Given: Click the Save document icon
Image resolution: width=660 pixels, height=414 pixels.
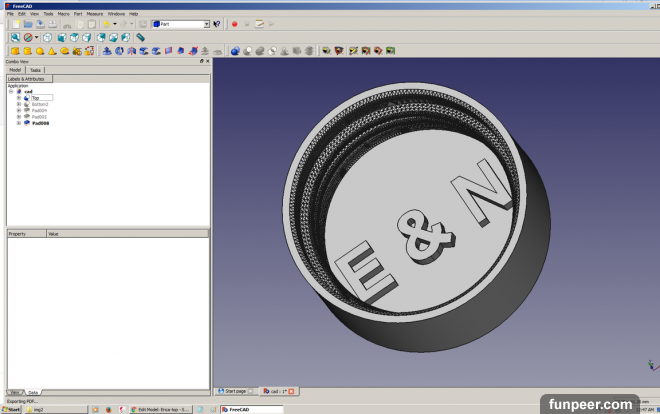Looking at the screenshot, I should (39, 23).
